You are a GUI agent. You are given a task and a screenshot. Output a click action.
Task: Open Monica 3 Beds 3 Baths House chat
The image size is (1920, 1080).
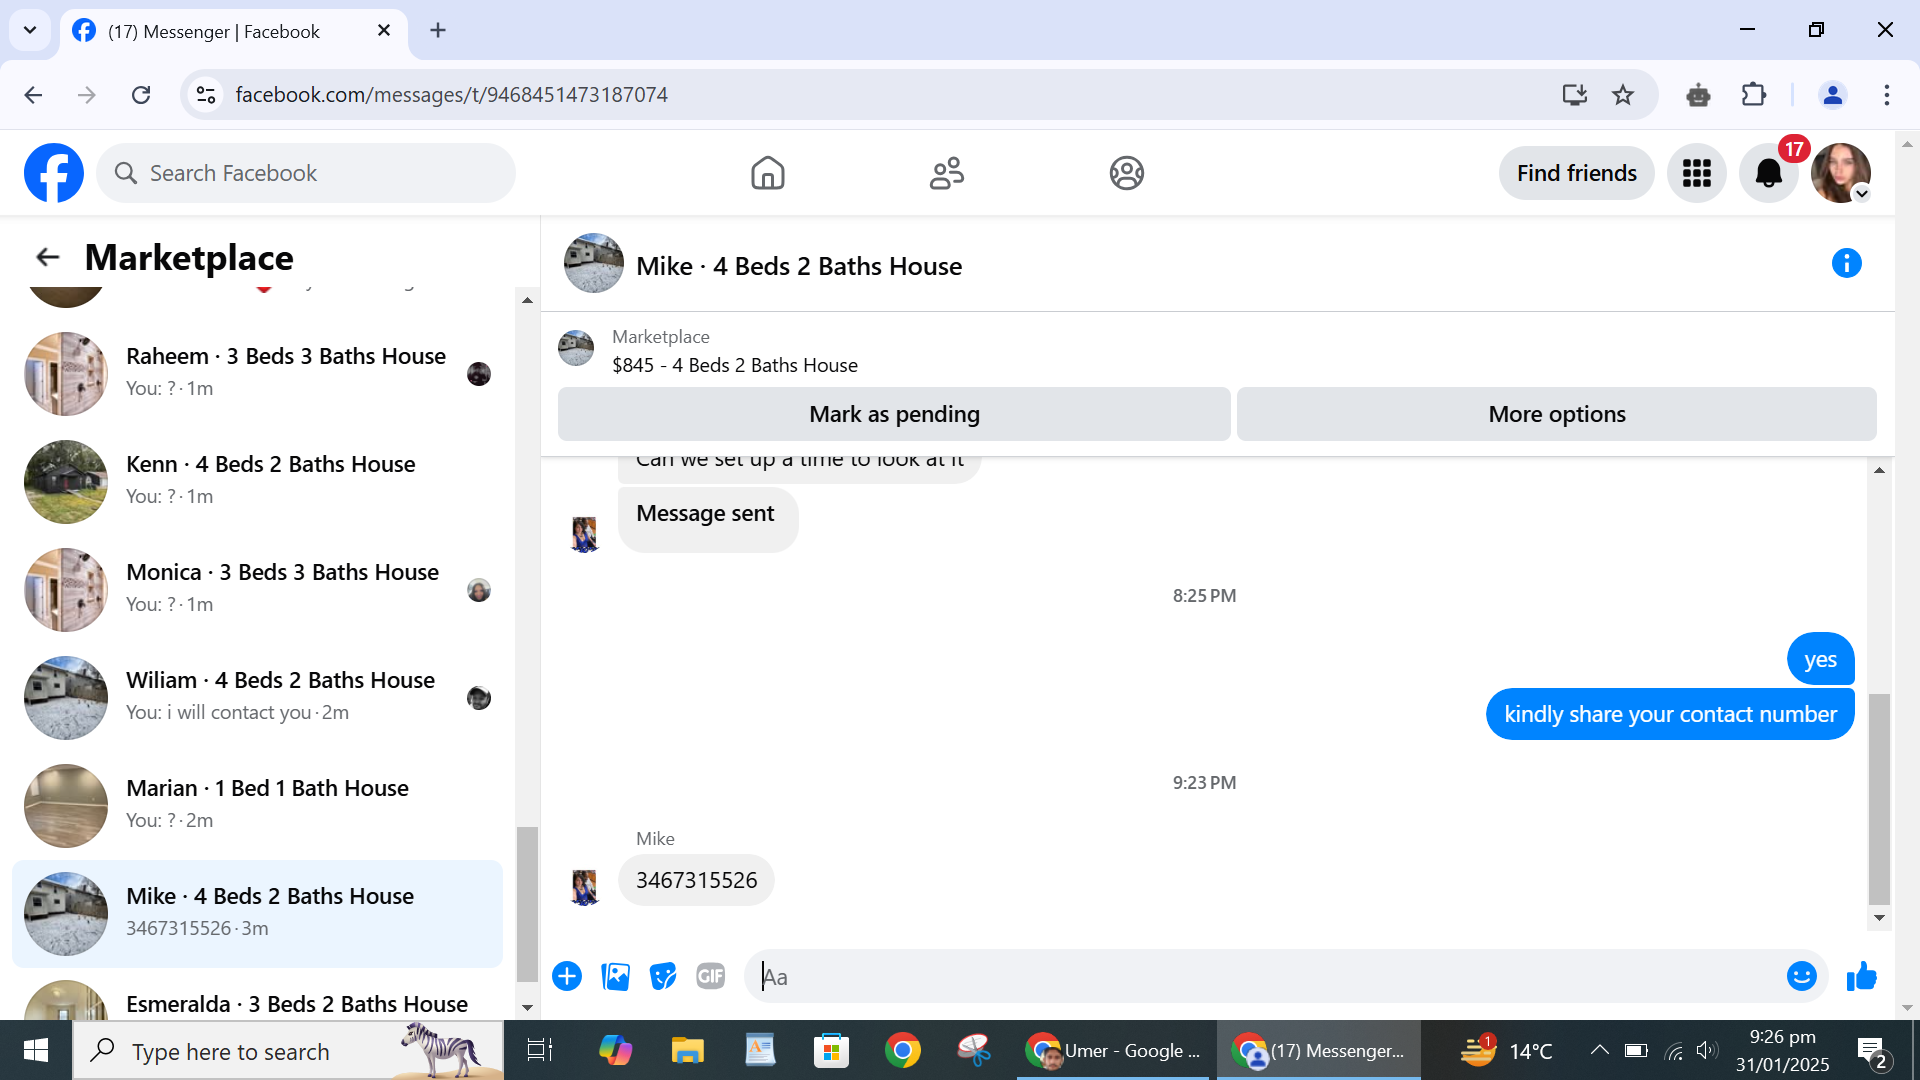point(257,589)
